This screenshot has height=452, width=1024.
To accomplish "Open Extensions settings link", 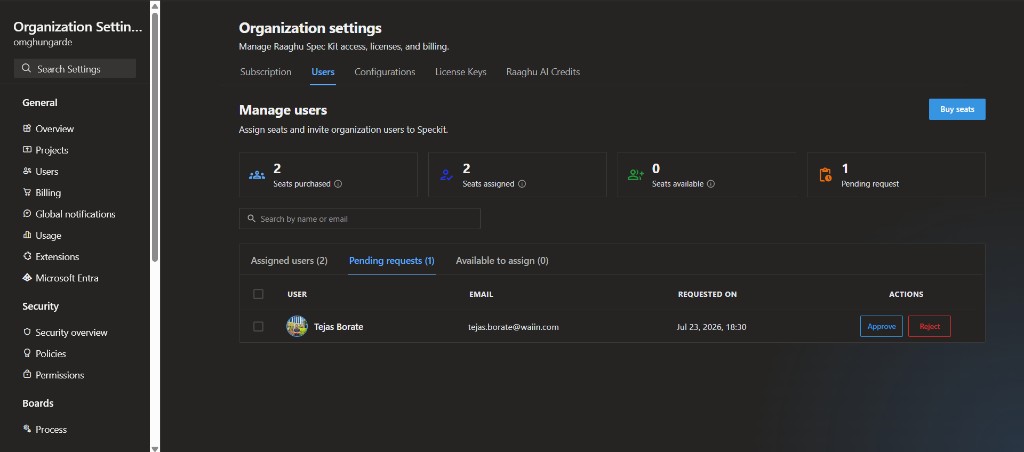I will (x=57, y=257).
